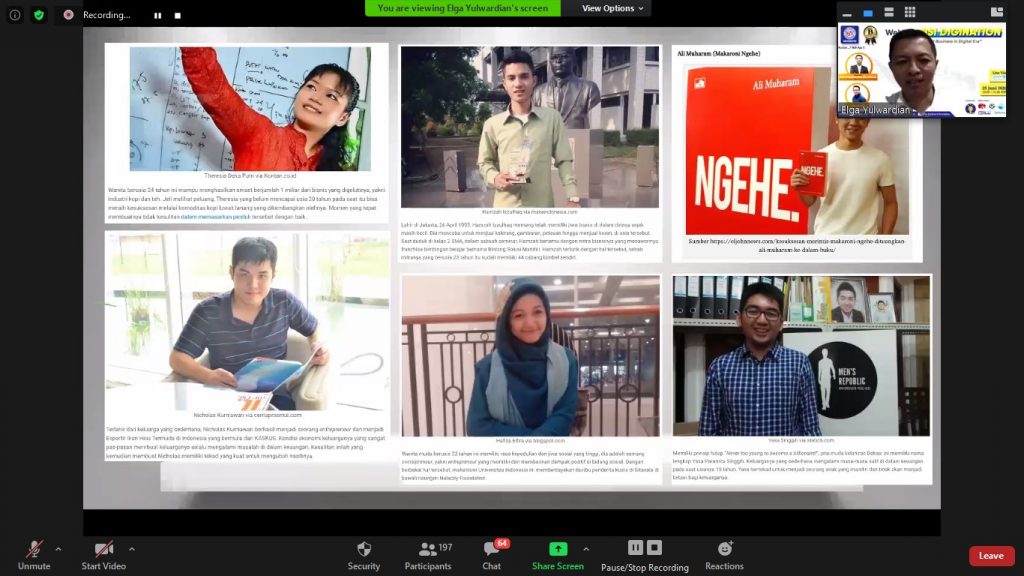Image resolution: width=1024 pixels, height=576 pixels.
Task: Open the Chat panel
Action: (x=491, y=553)
